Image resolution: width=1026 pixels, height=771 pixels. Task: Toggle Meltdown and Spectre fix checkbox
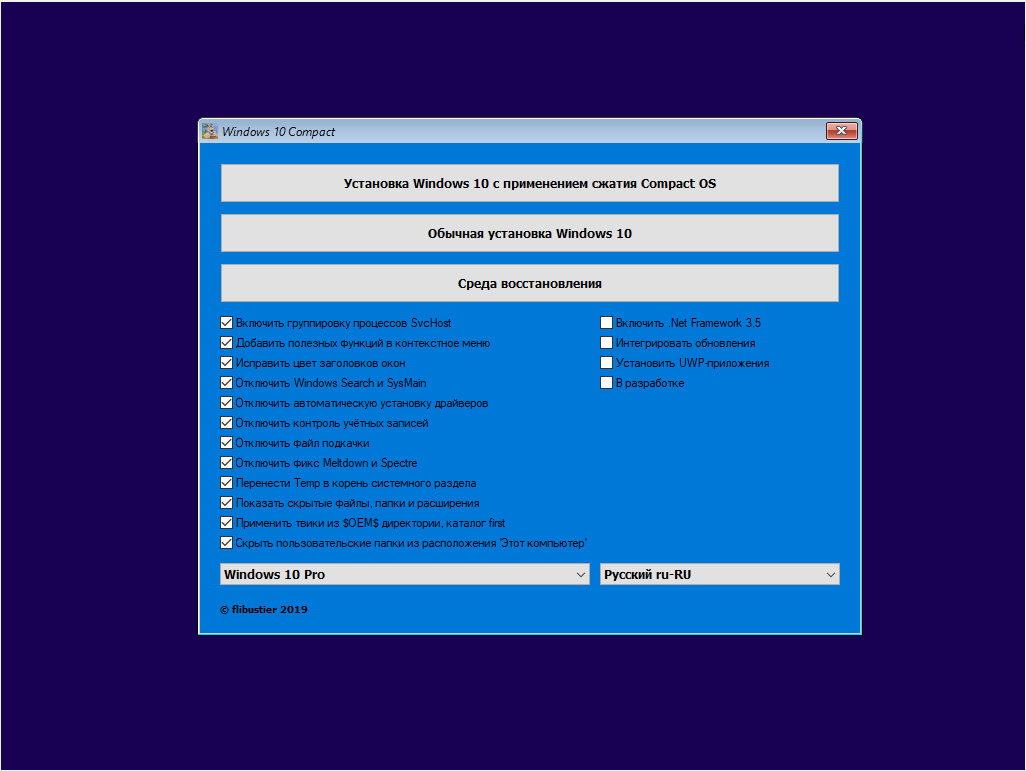[x=226, y=463]
